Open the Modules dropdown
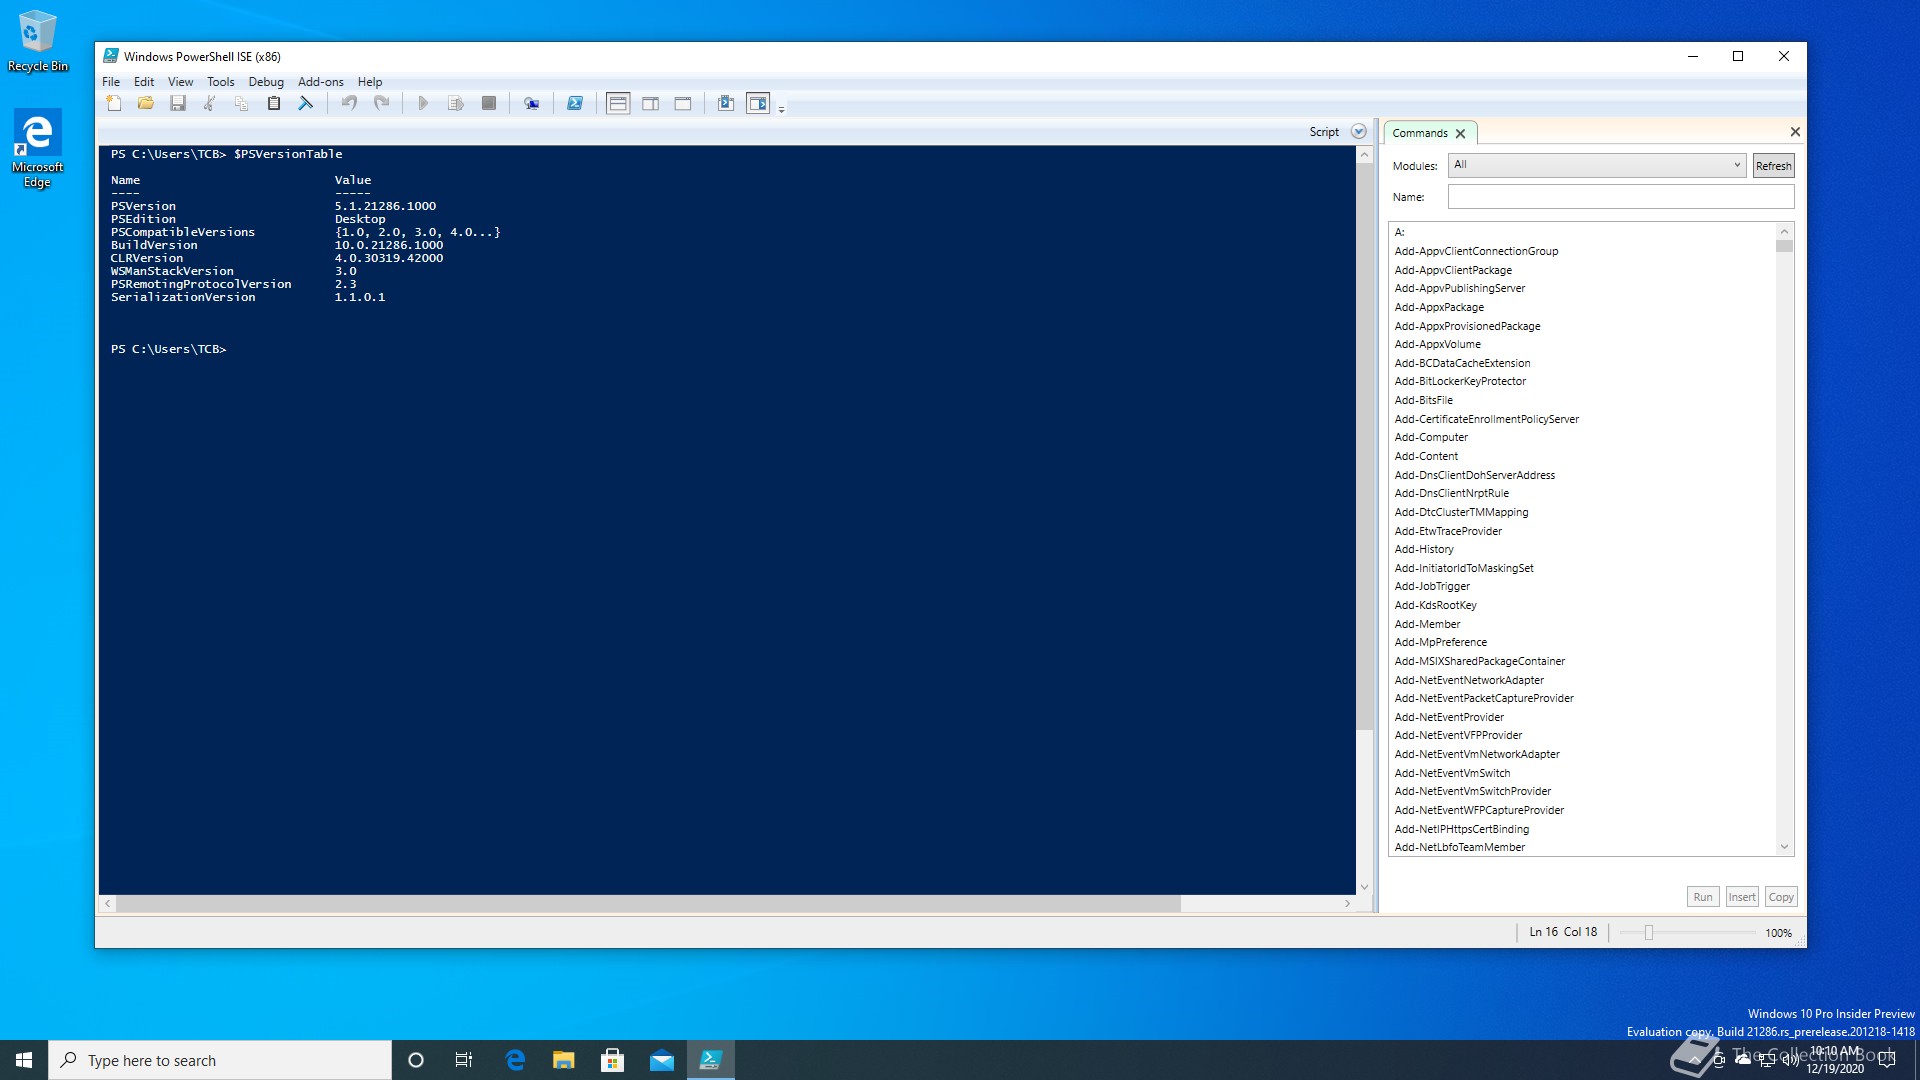Screen dimensions: 1920x1080 [1596, 165]
